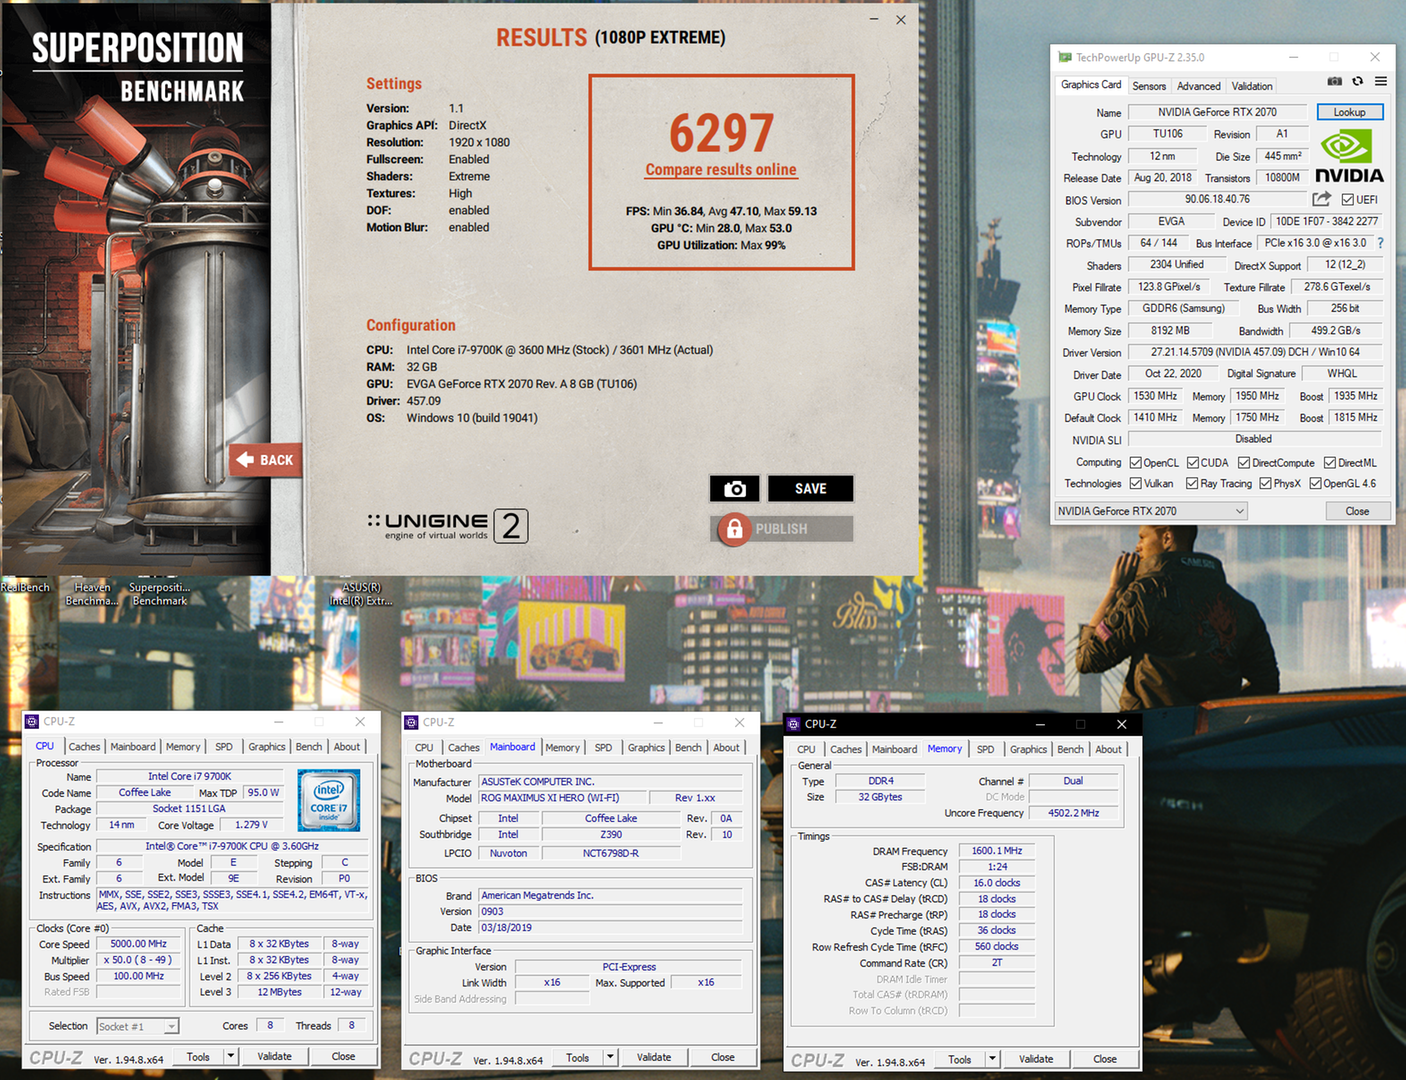This screenshot has width=1406, height=1080.
Task: Click Close button in GPU-Z
Action: 1357,511
